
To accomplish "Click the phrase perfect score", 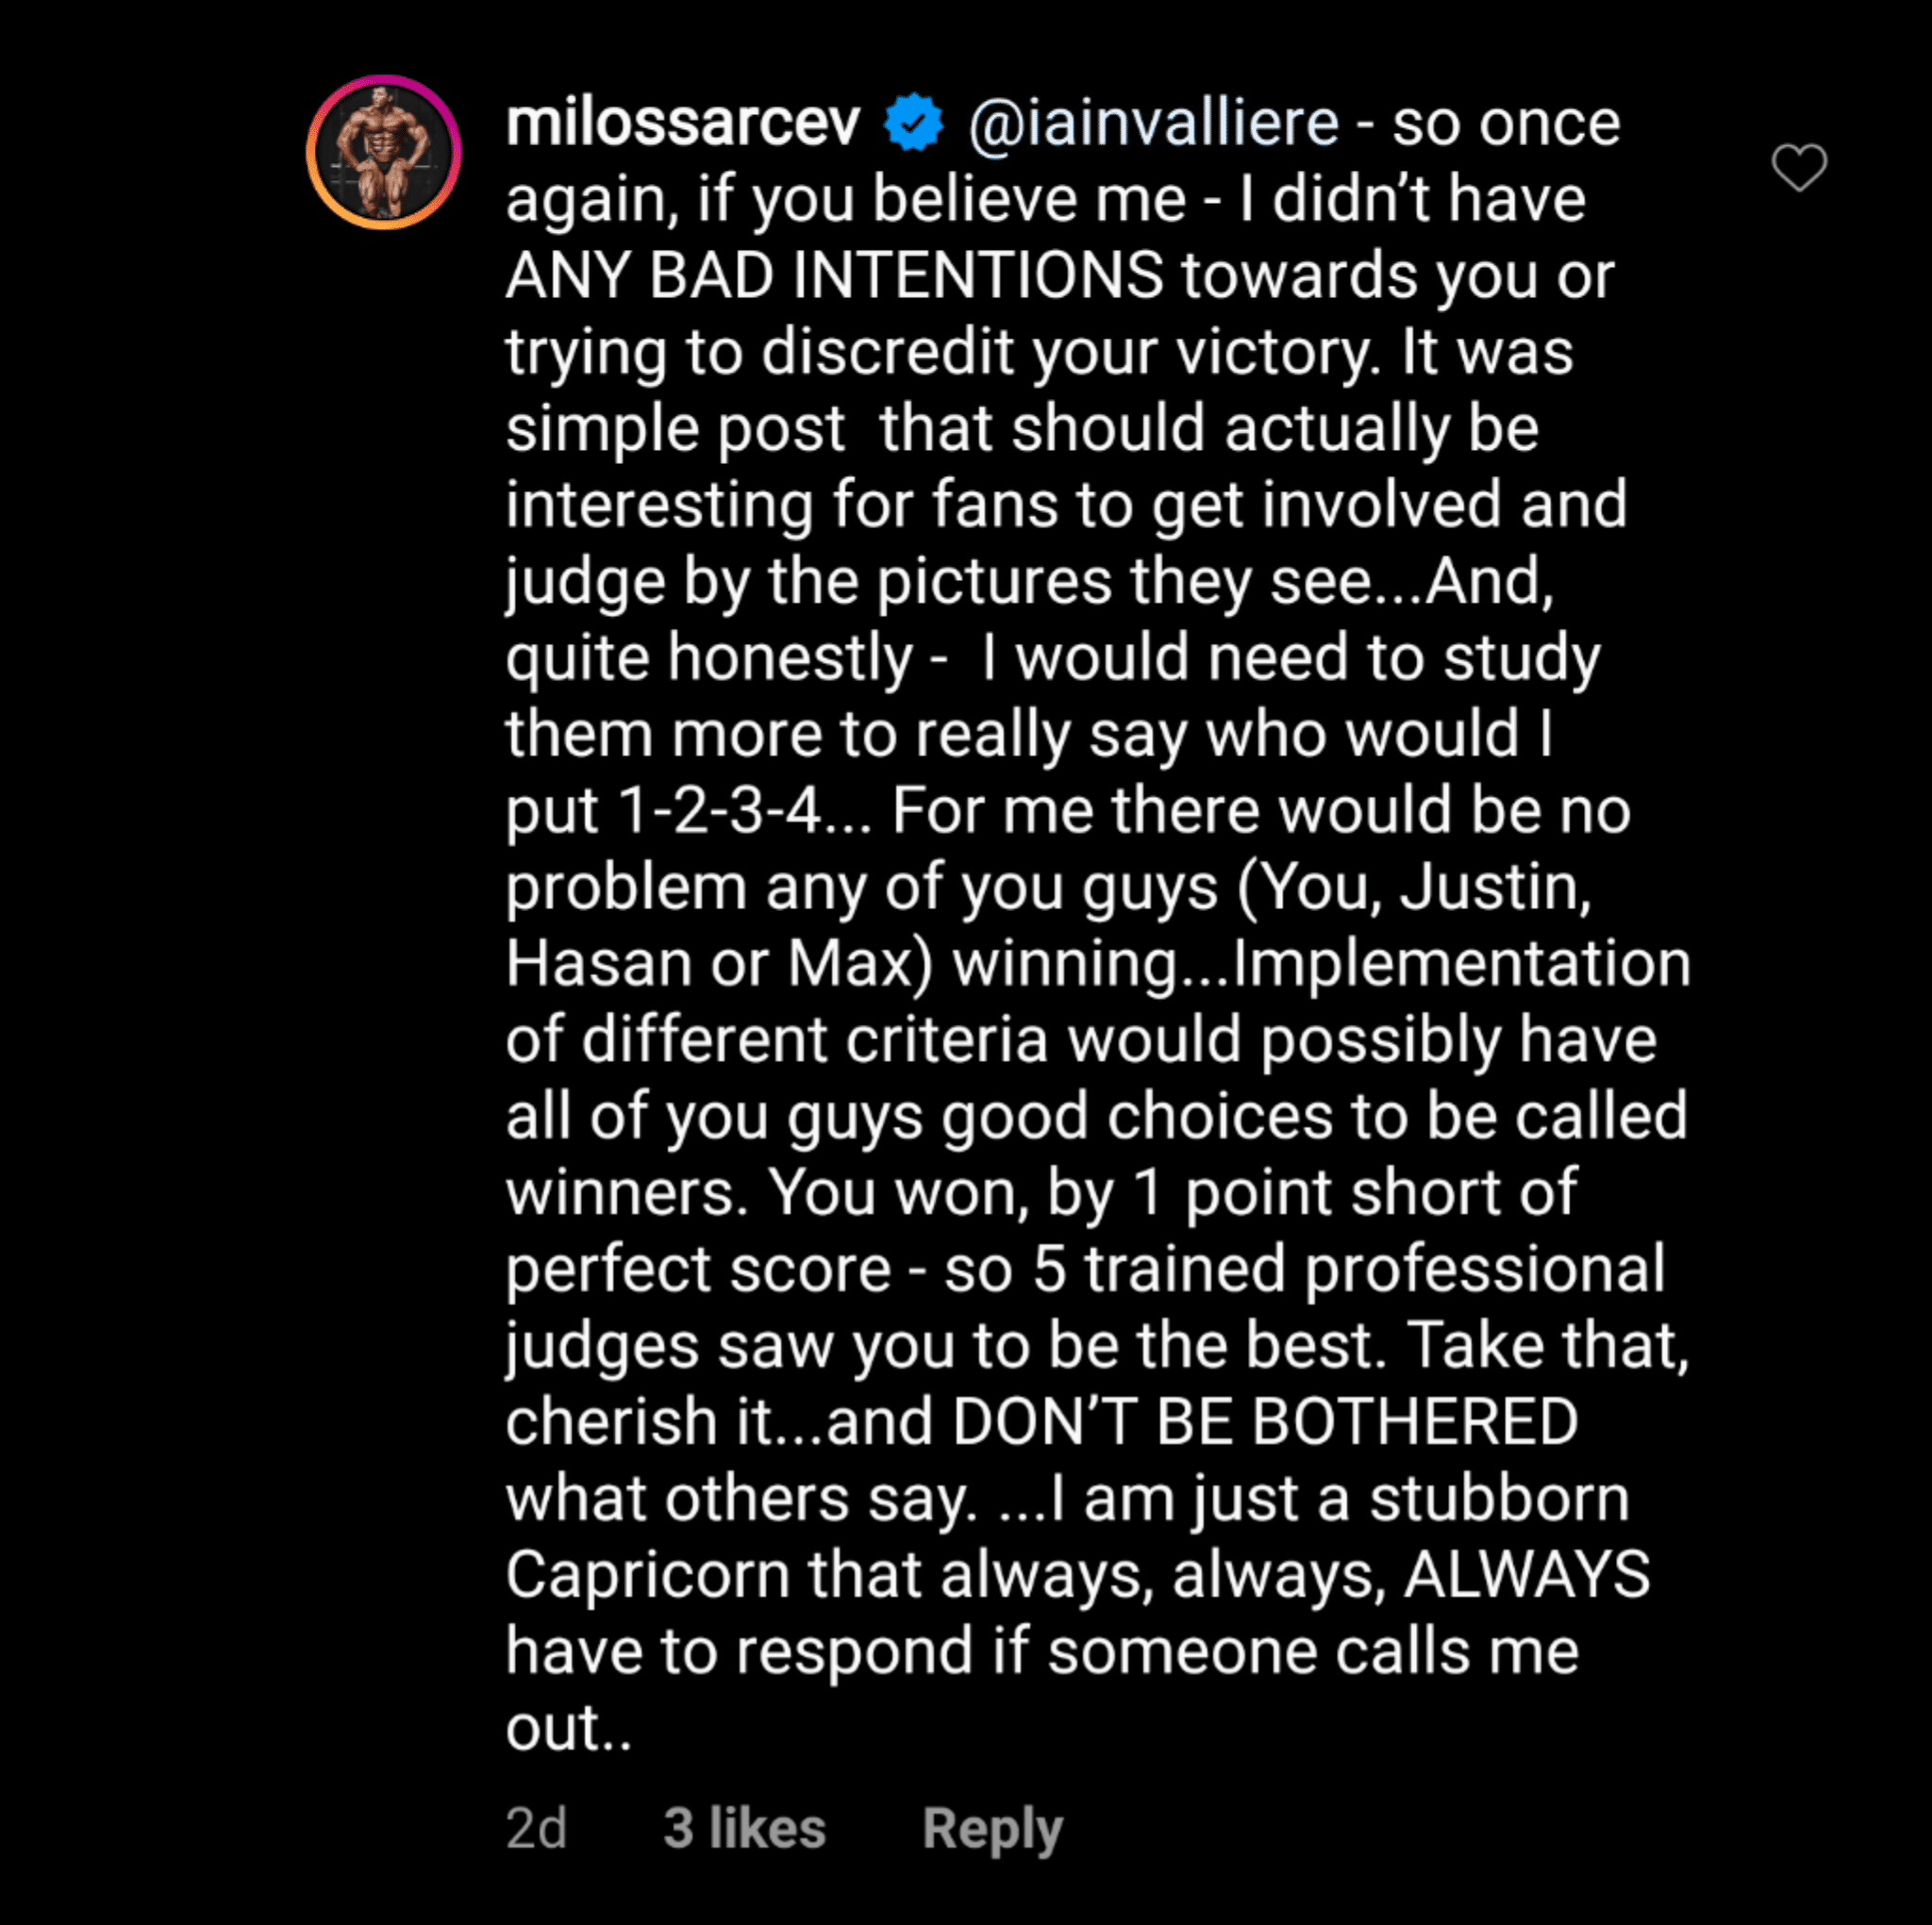I will point(698,1269).
